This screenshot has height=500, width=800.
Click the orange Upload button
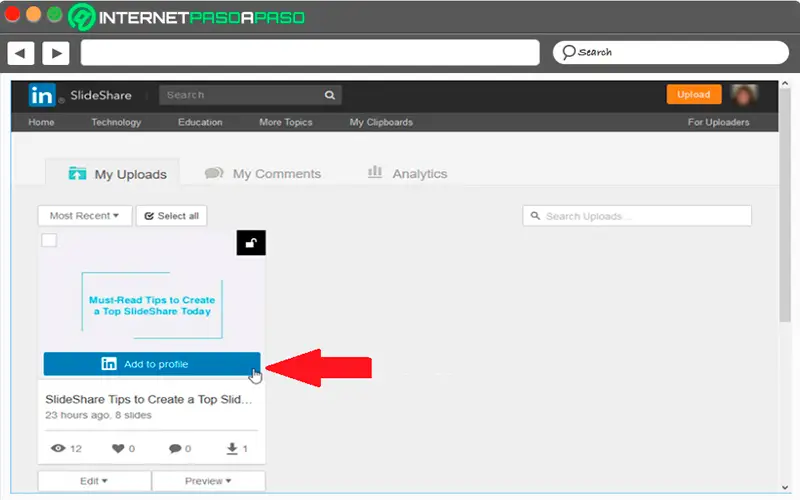[x=694, y=94]
